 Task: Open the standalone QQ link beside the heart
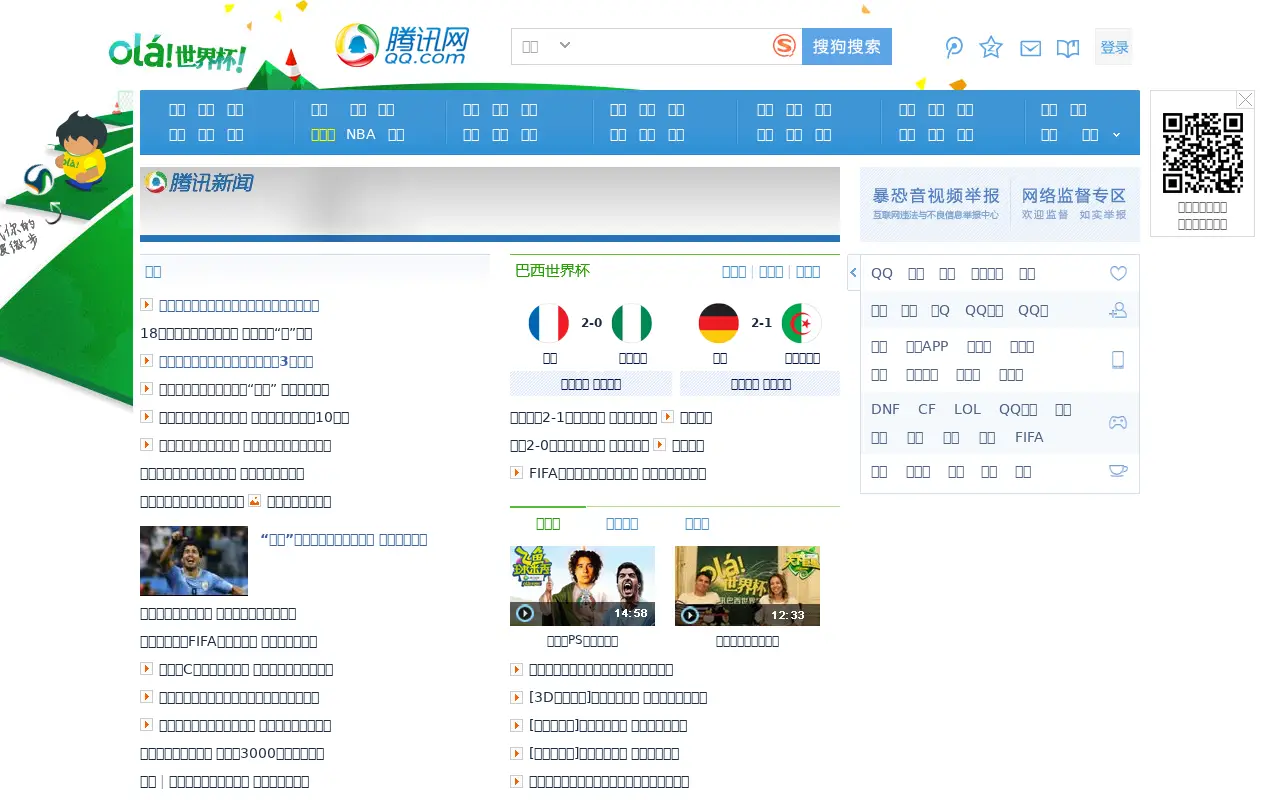pos(882,273)
